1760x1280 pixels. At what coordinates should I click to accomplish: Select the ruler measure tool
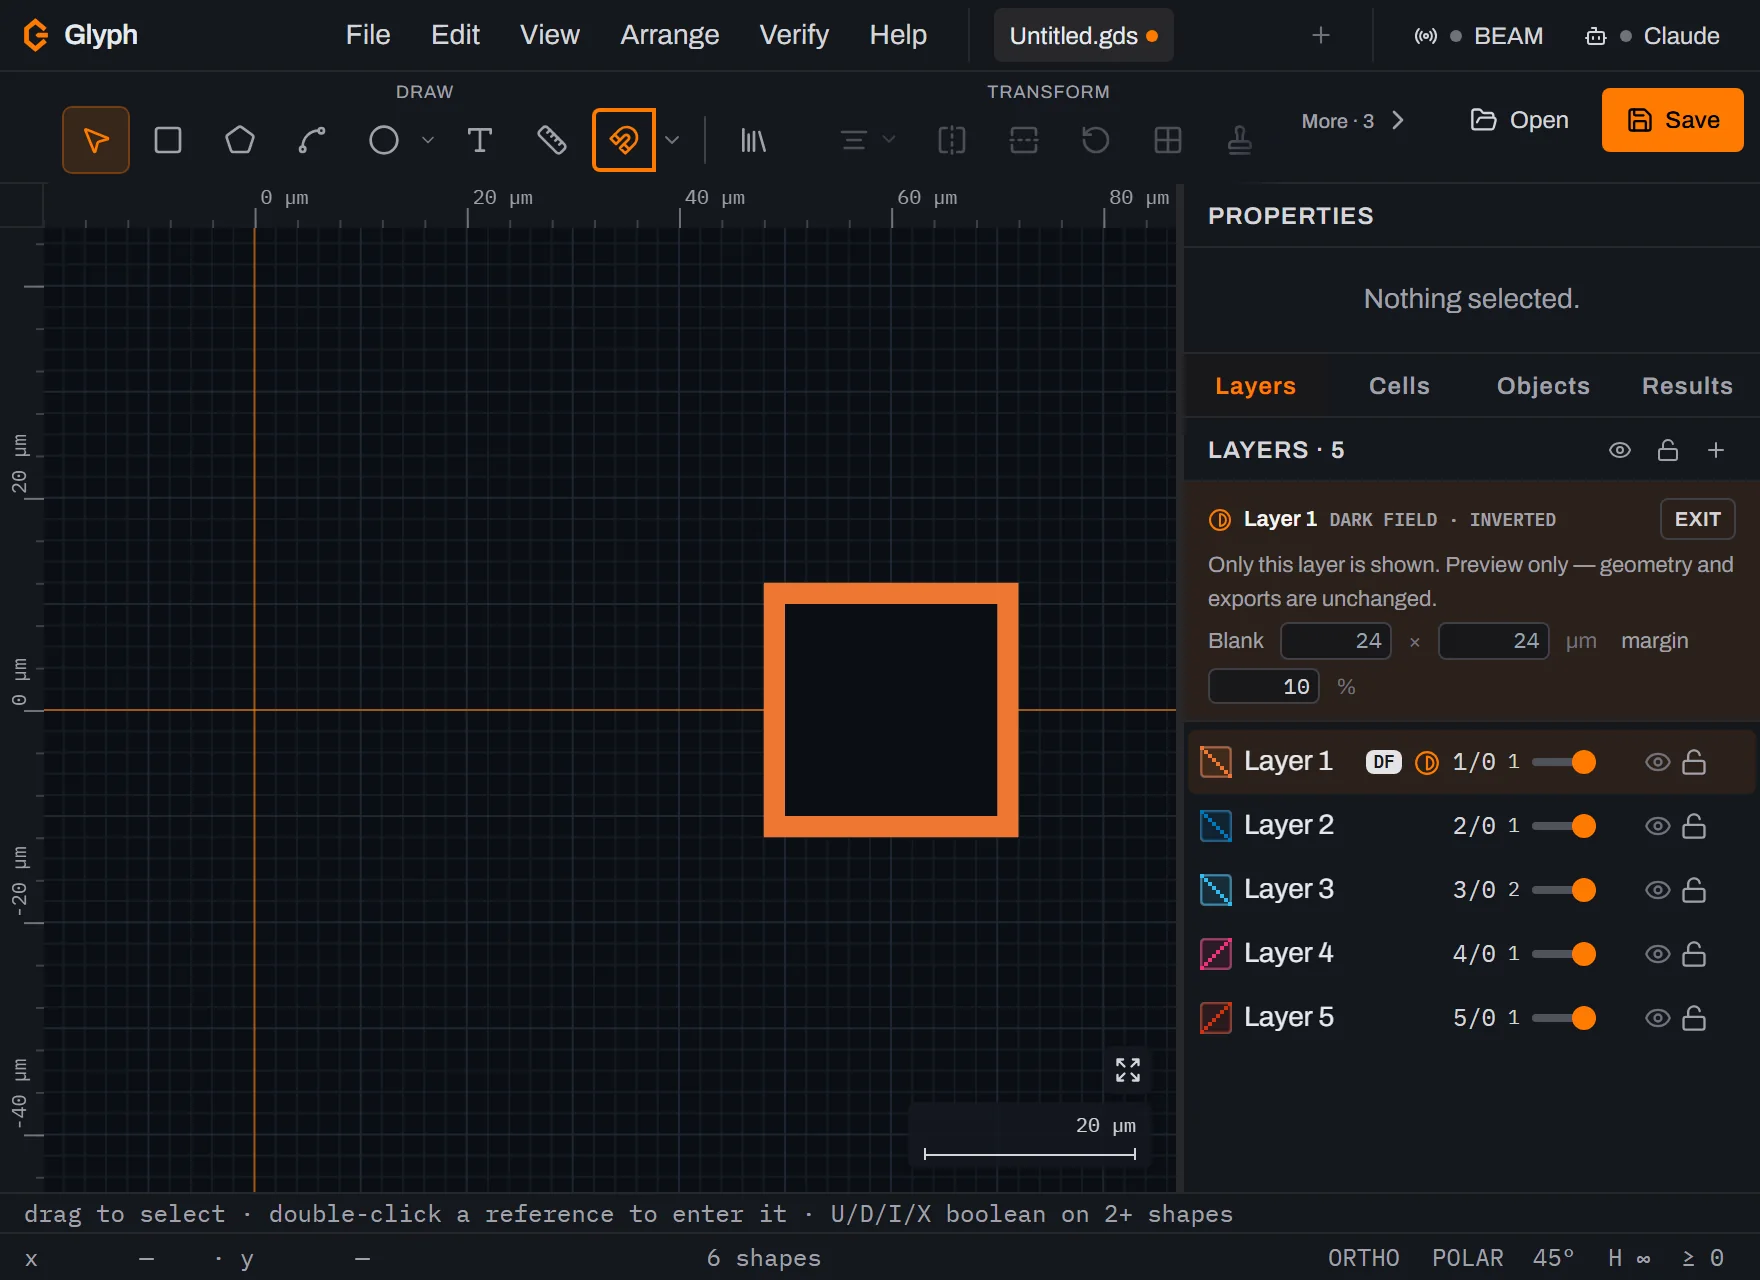pyautogui.click(x=552, y=140)
